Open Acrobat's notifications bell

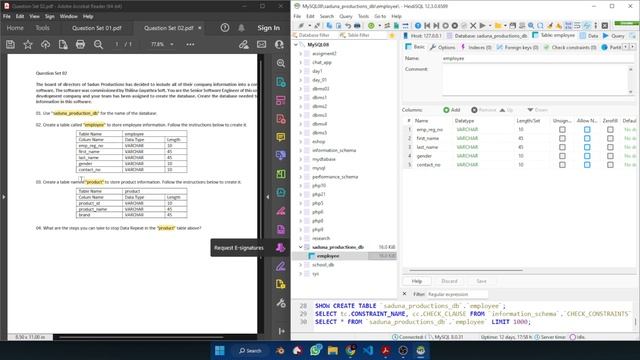tap(242, 28)
